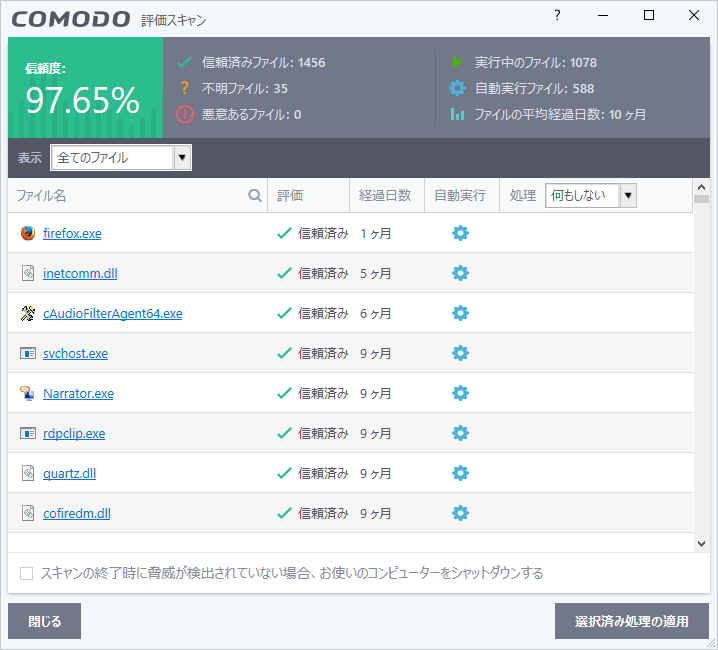Screen dimensions: 718x650
Task: Click the scrollbar up arrow
Action: [701, 187]
